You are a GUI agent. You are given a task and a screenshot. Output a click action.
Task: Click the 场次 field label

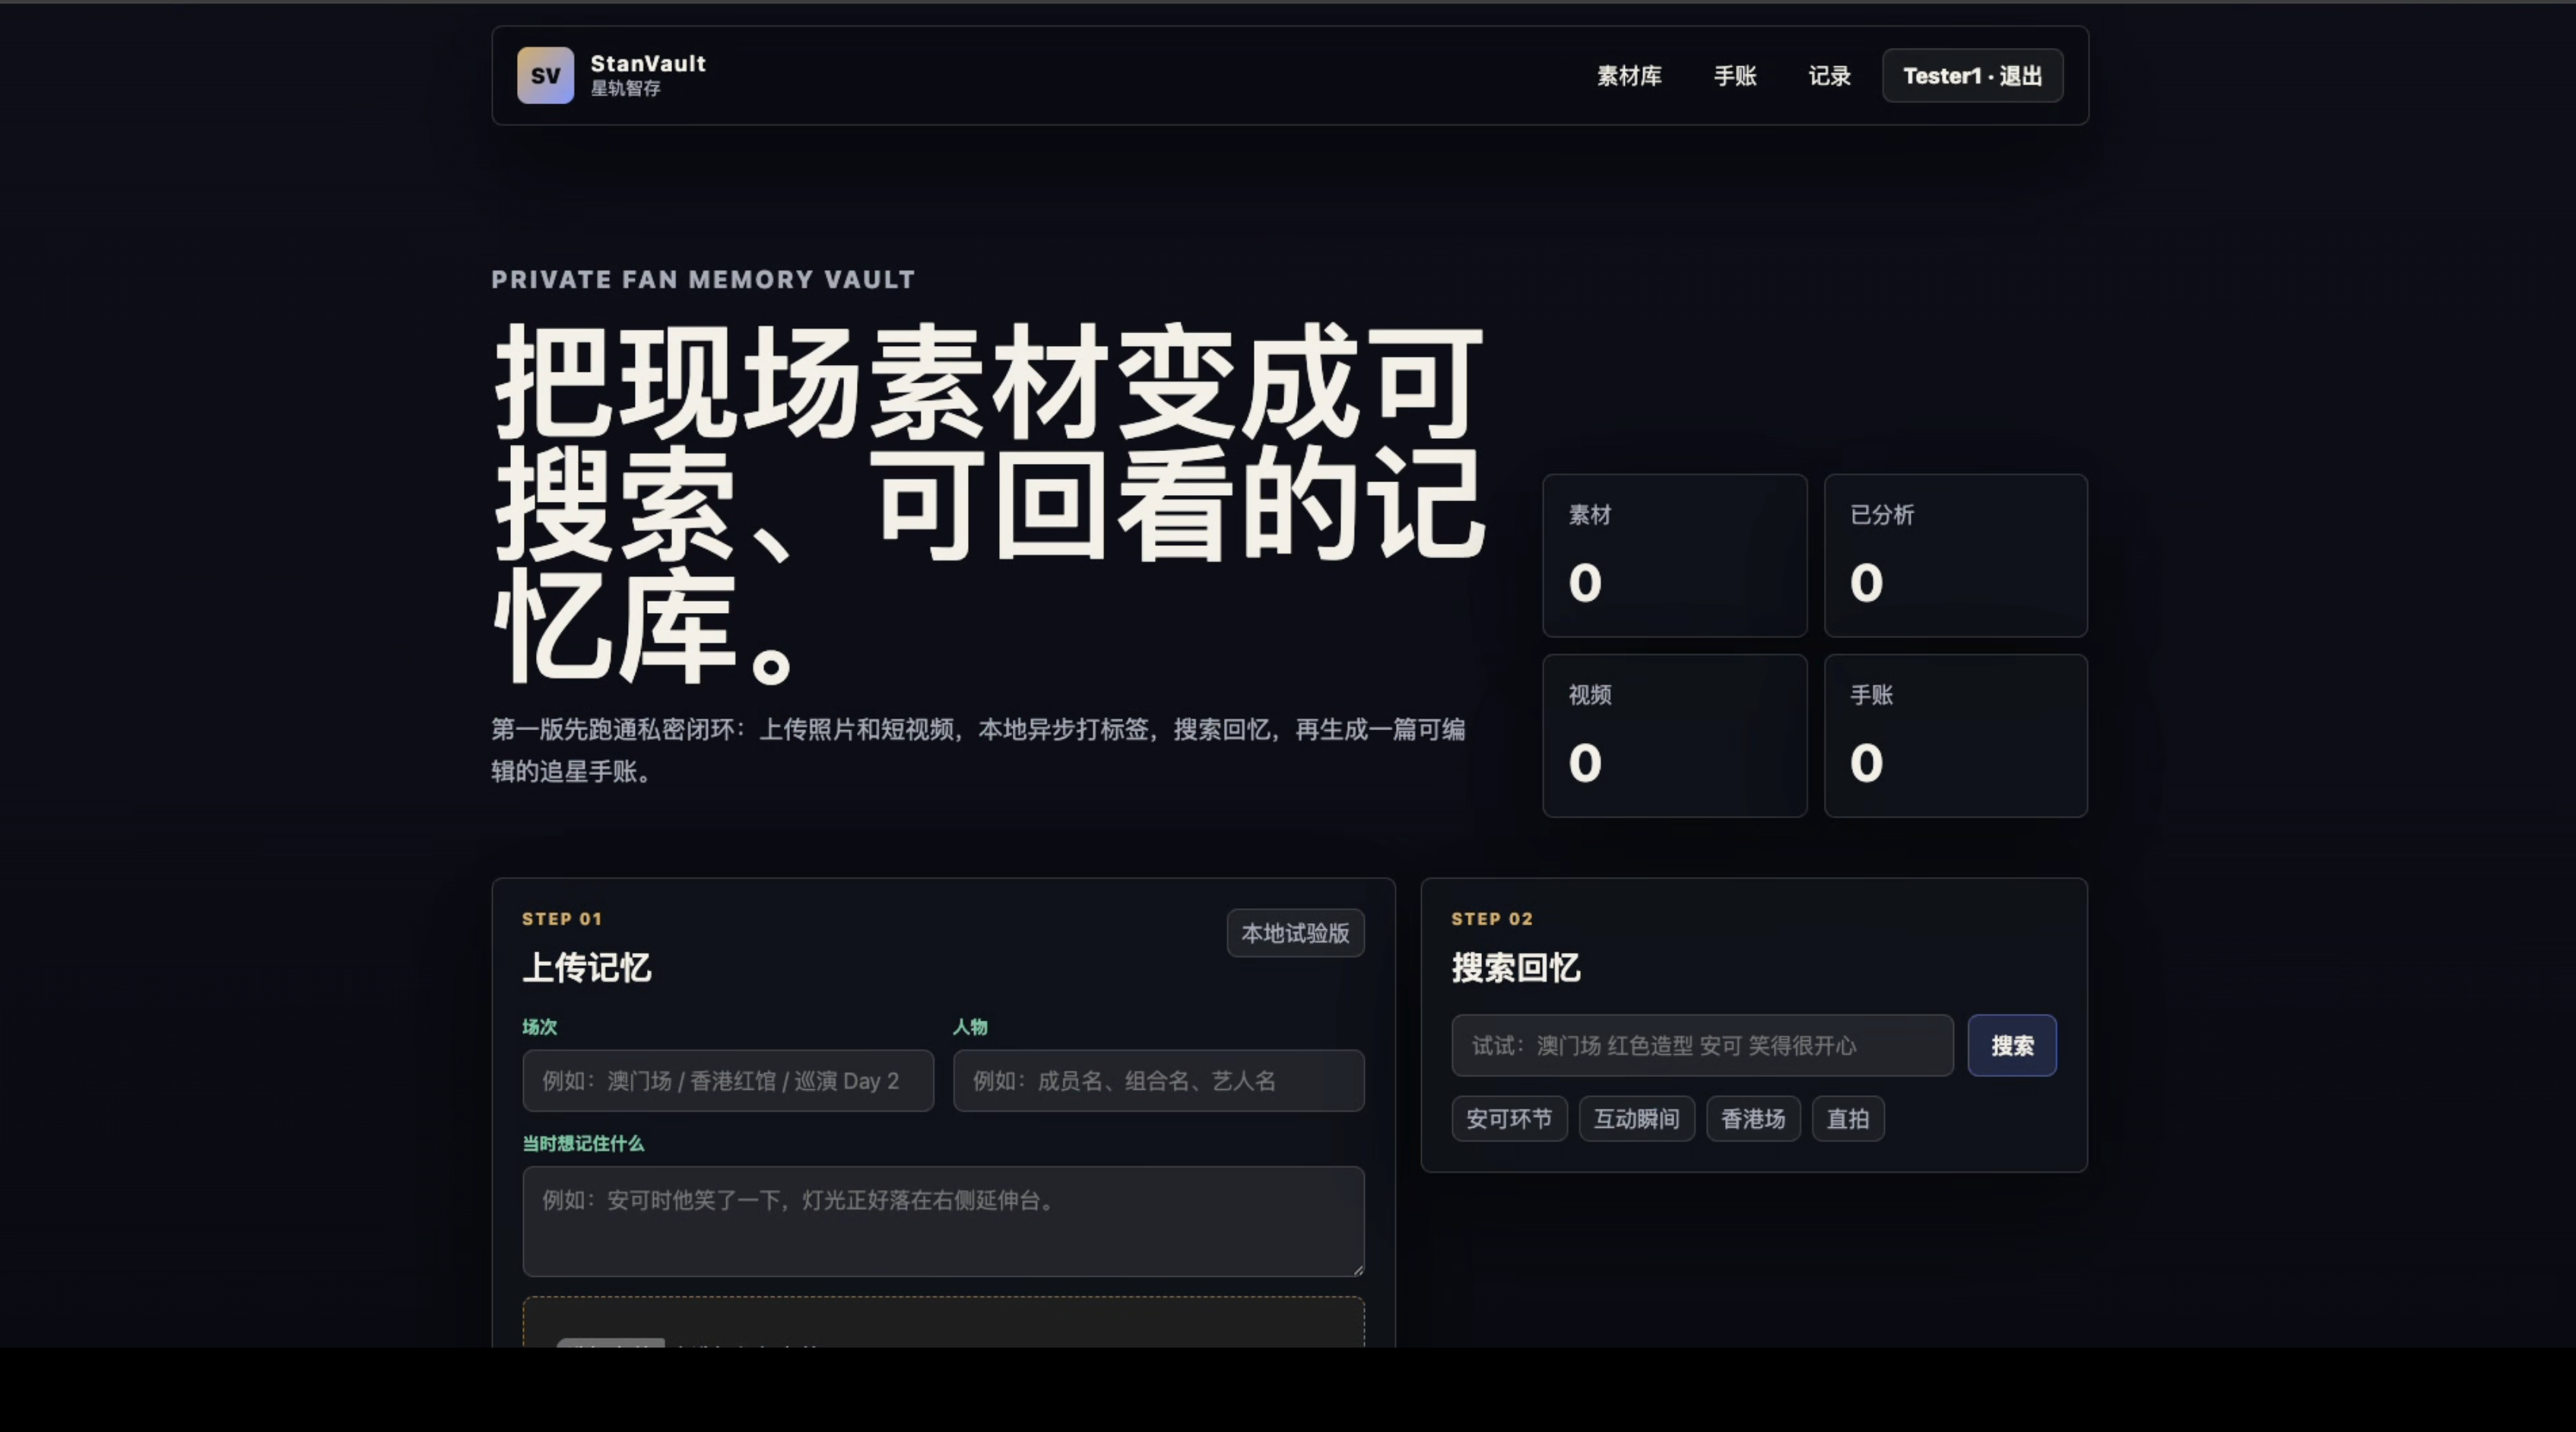click(540, 1026)
